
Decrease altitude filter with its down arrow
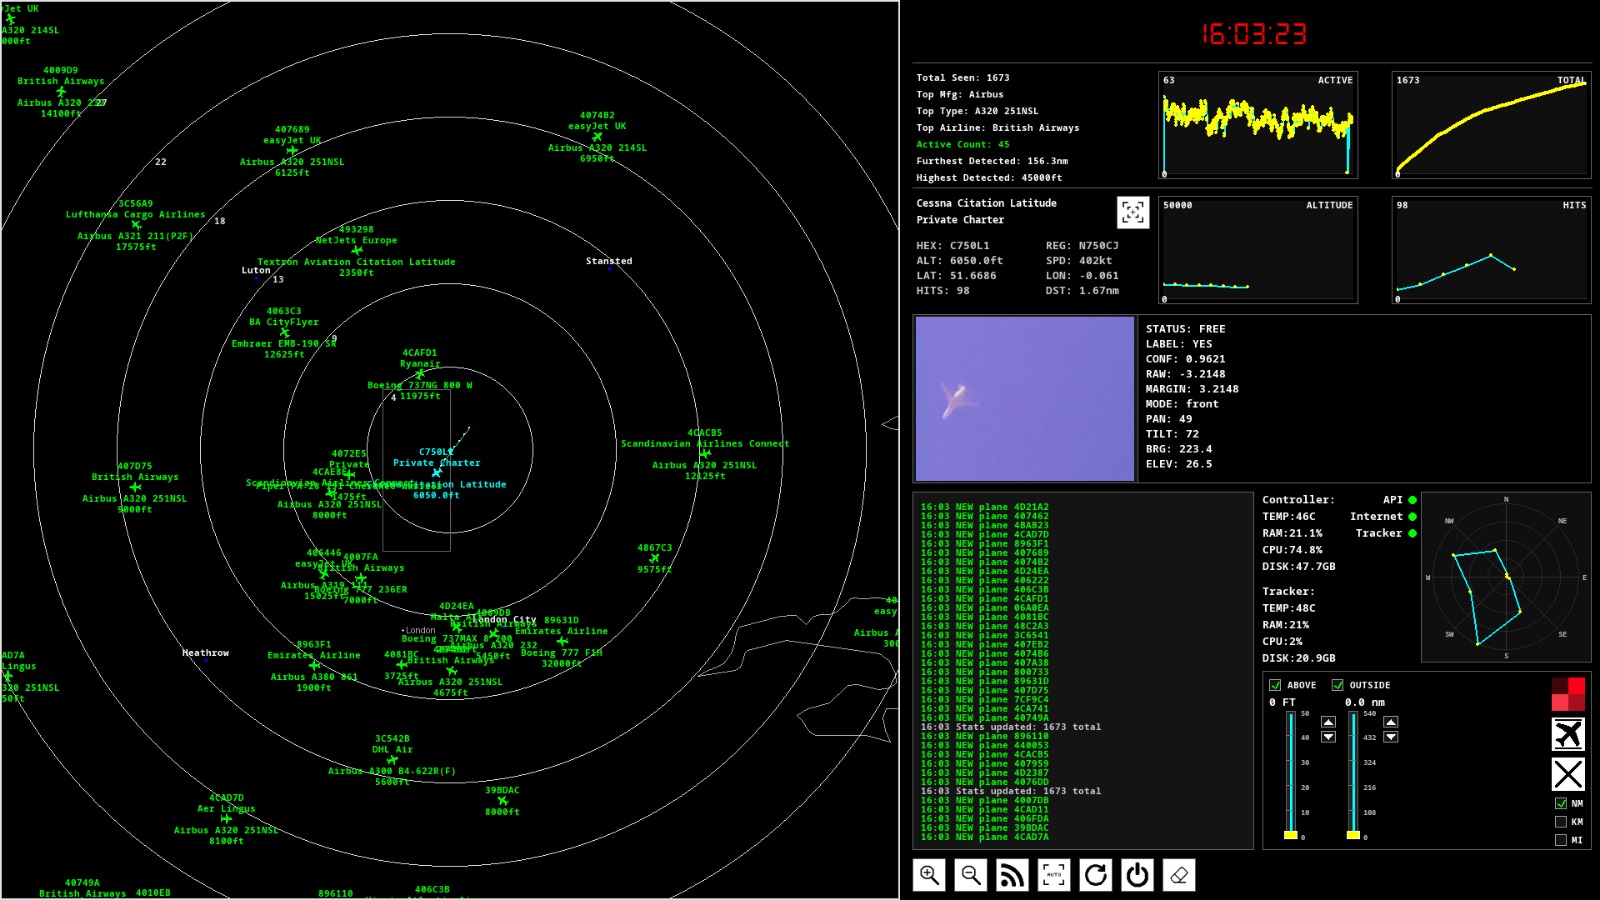(1328, 737)
